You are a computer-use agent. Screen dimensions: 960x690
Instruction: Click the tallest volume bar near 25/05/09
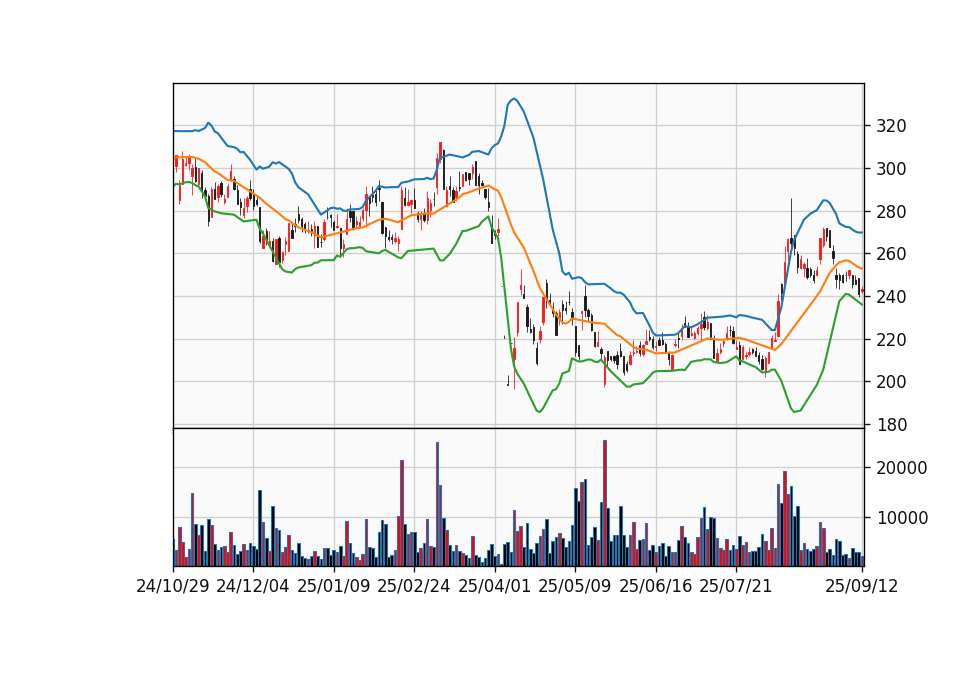click(605, 503)
